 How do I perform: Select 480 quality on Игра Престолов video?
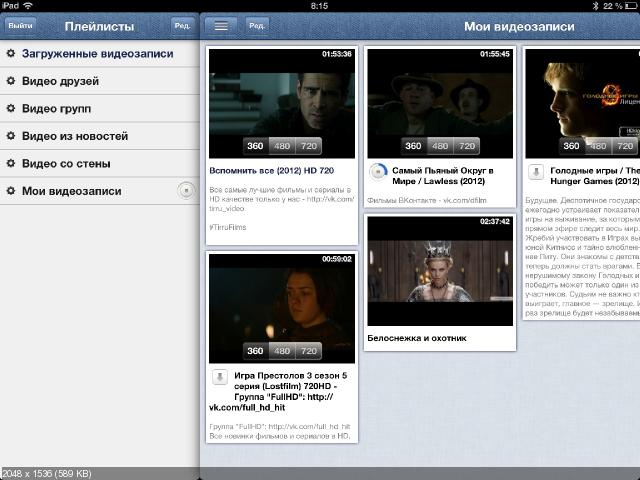coord(282,351)
